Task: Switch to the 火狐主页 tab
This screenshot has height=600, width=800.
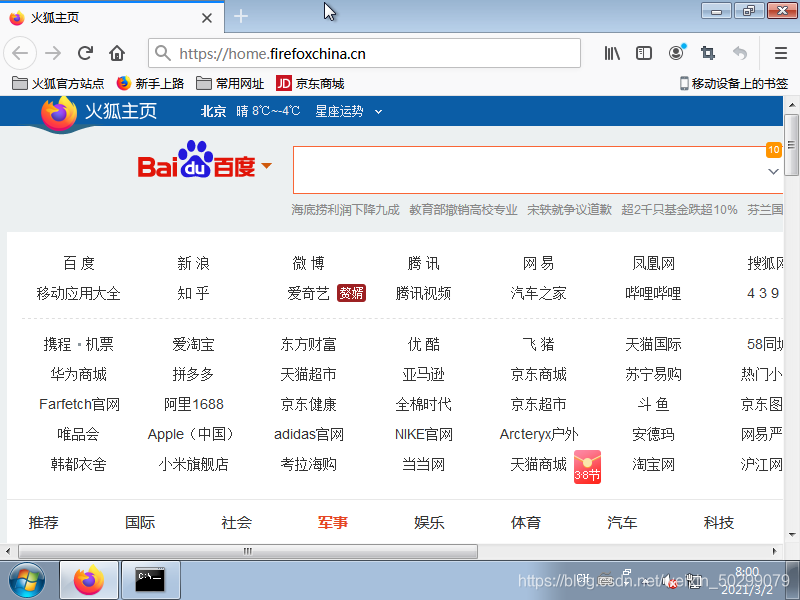Action: (x=111, y=18)
